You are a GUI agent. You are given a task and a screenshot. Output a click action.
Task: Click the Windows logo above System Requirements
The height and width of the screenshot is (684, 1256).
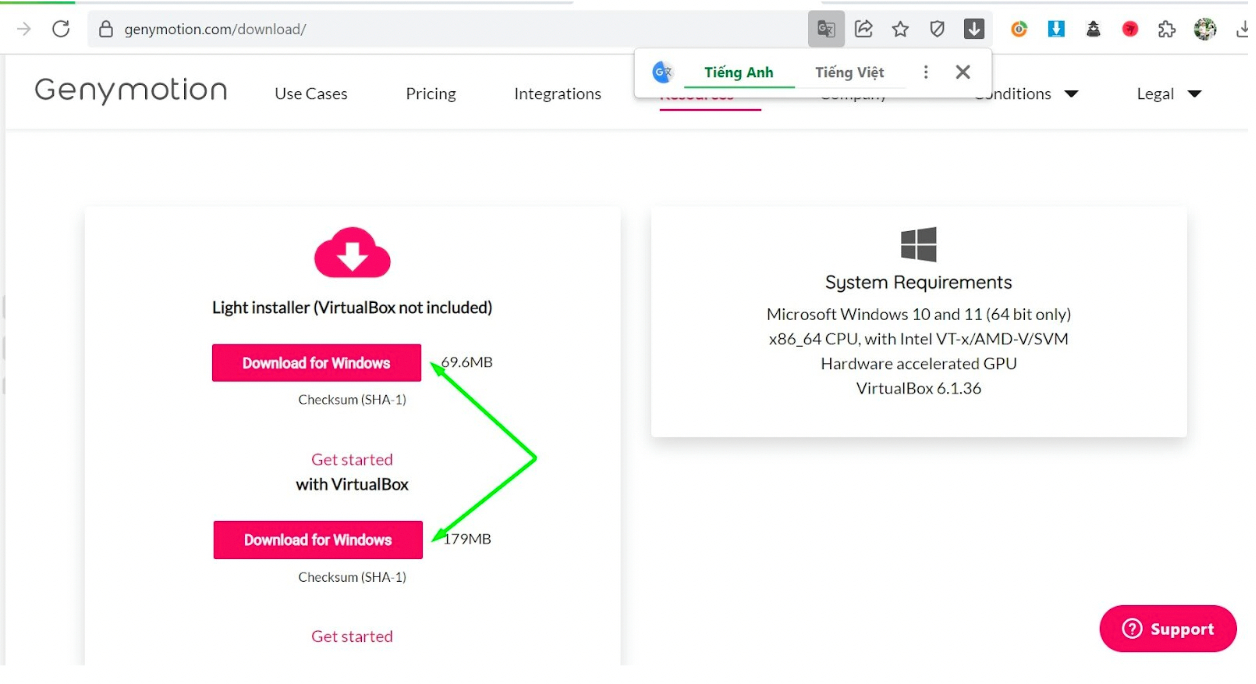coord(919,245)
